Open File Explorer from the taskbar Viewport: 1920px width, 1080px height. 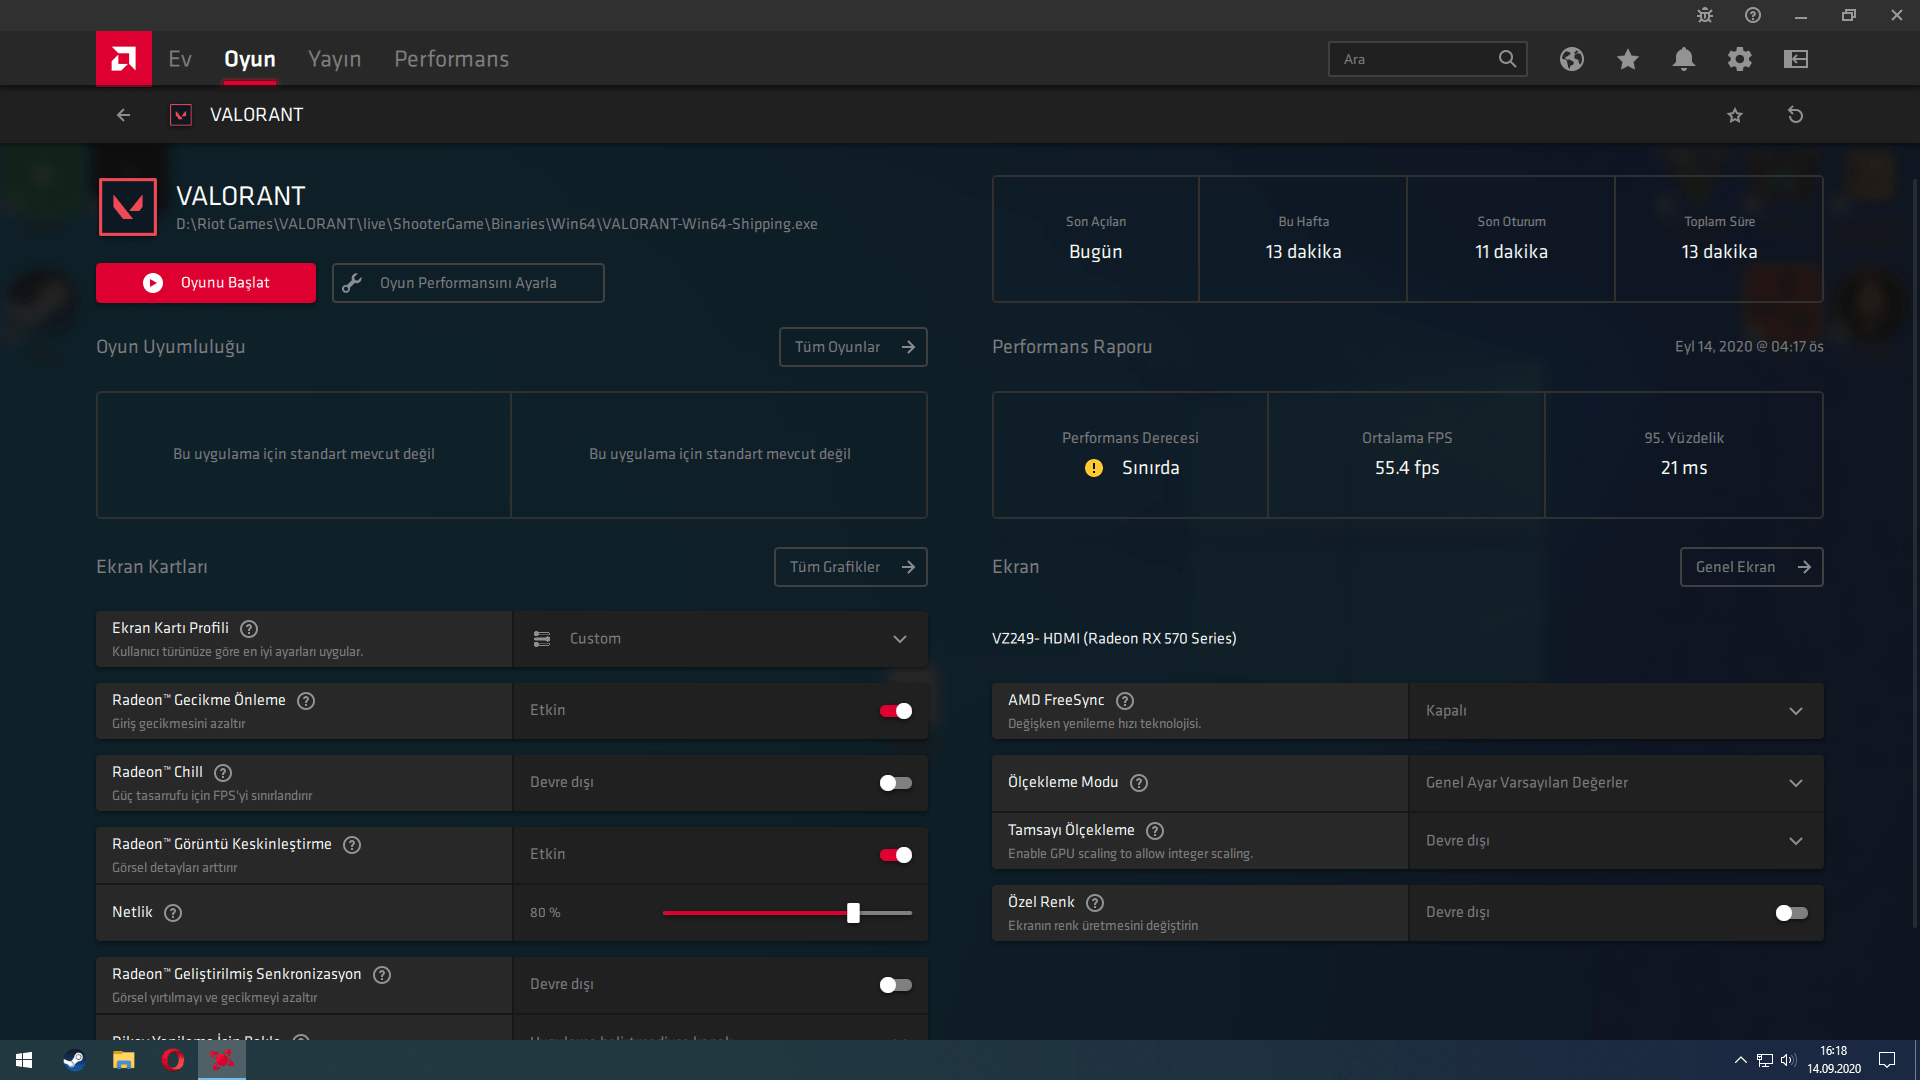tap(123, 1060)
